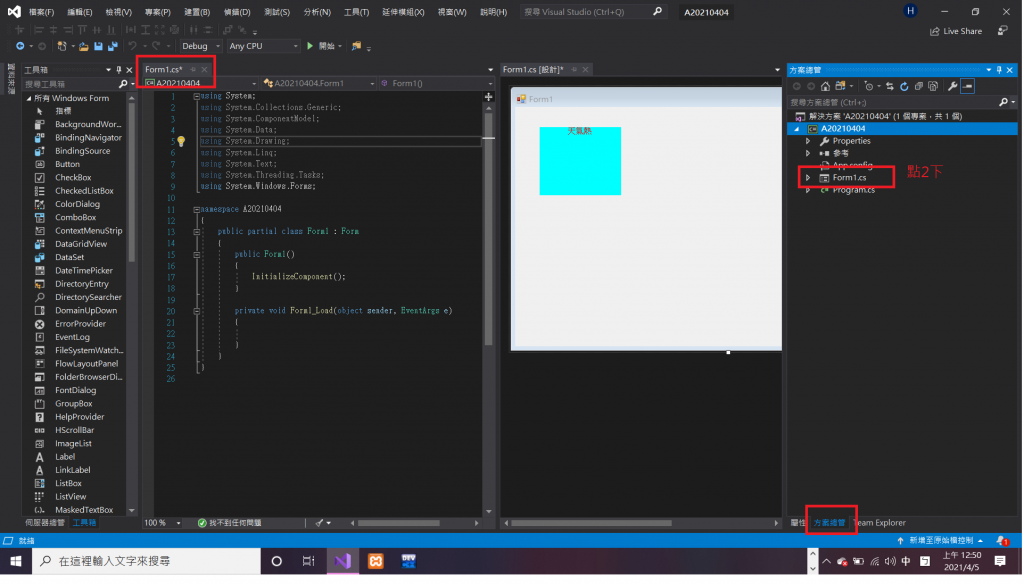Click the XAMPP icon on the taskbar
Screen dimensions: 1024x584
point(376,561)
